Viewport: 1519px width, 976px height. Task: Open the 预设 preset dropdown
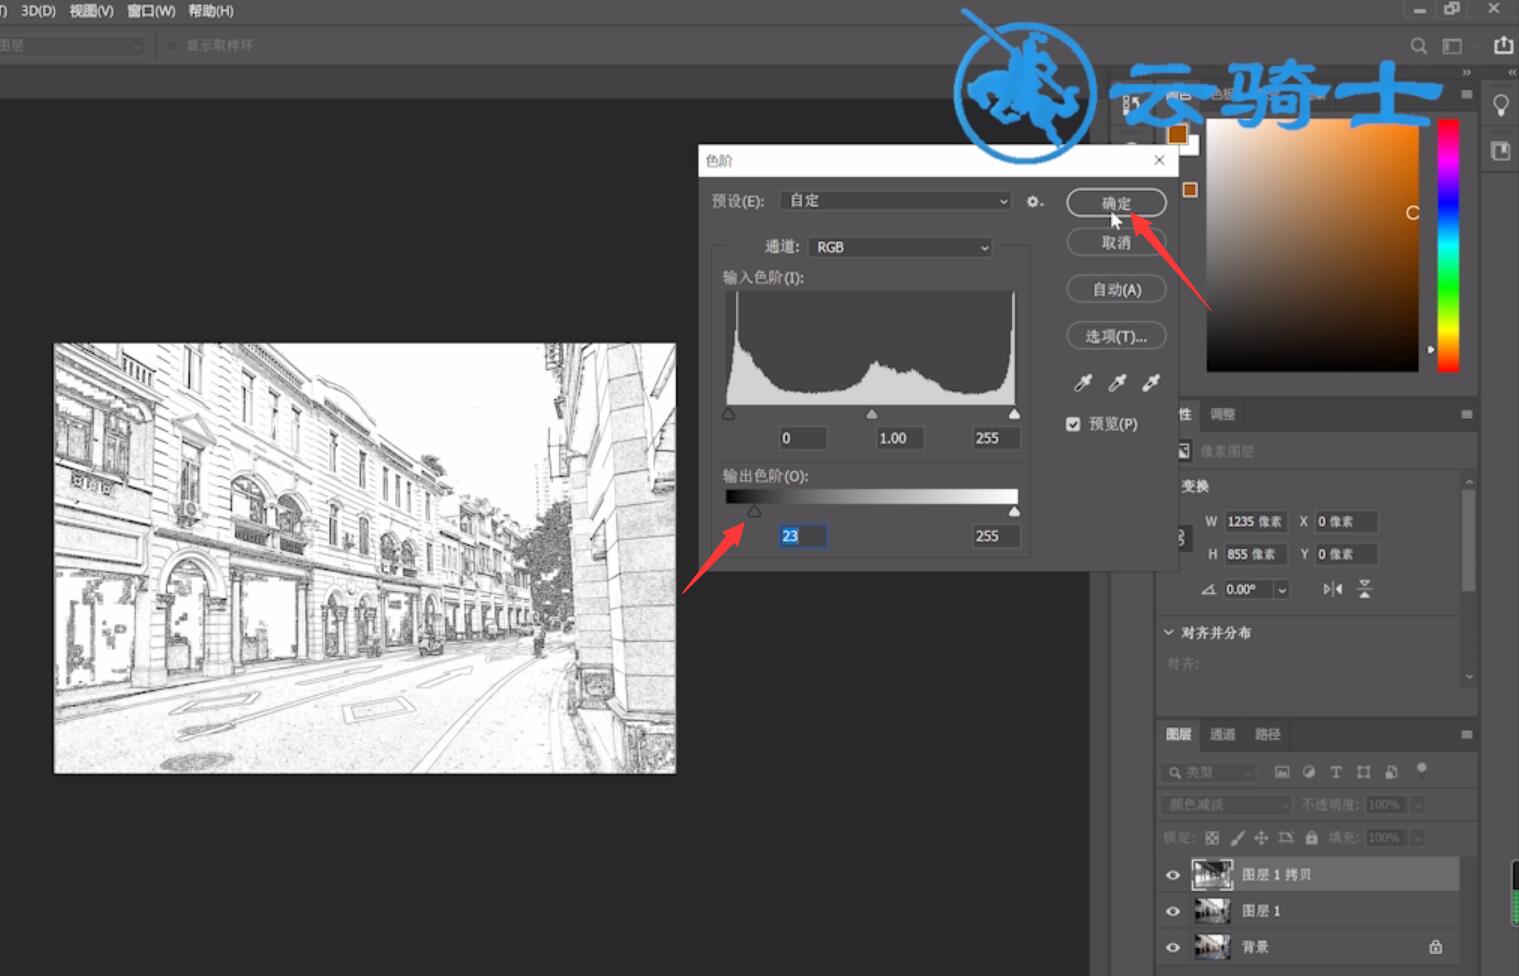896,201
